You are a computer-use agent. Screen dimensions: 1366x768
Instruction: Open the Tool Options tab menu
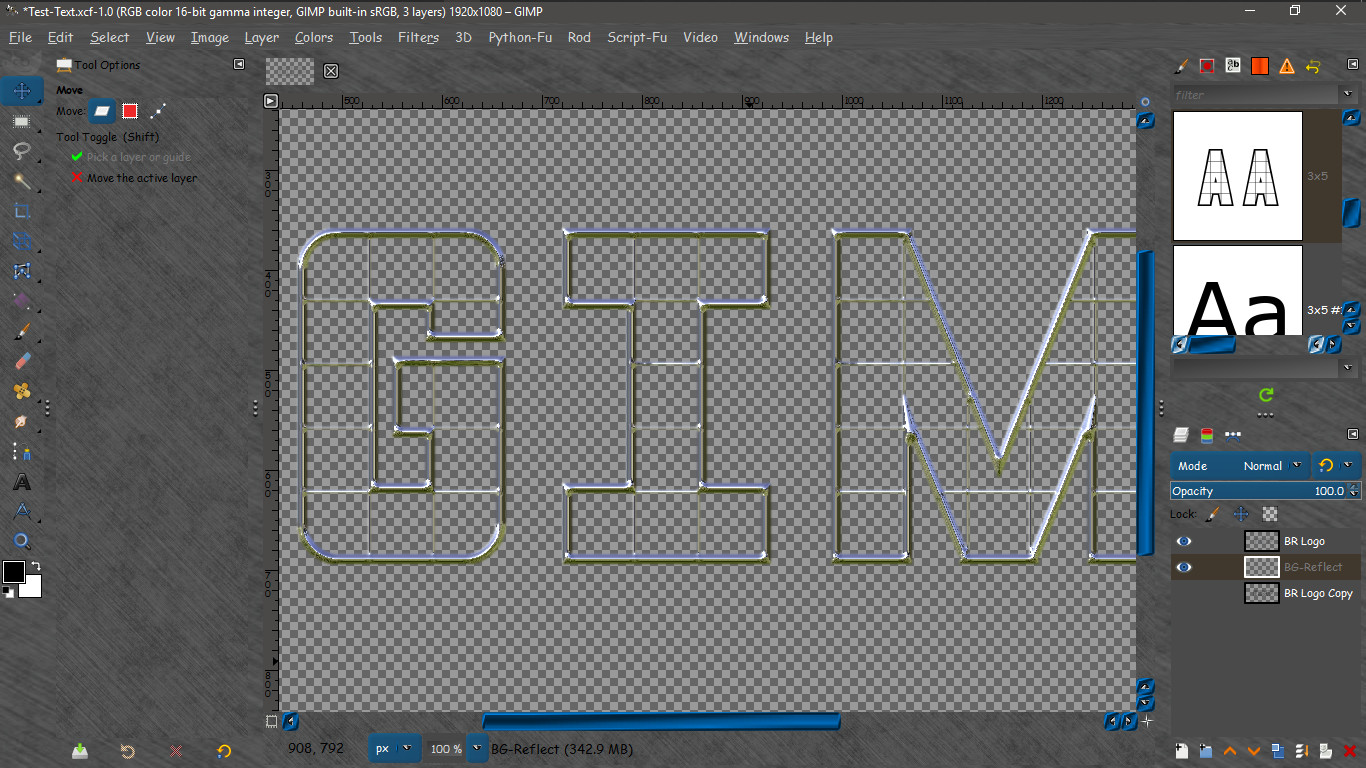pos(239,64)
